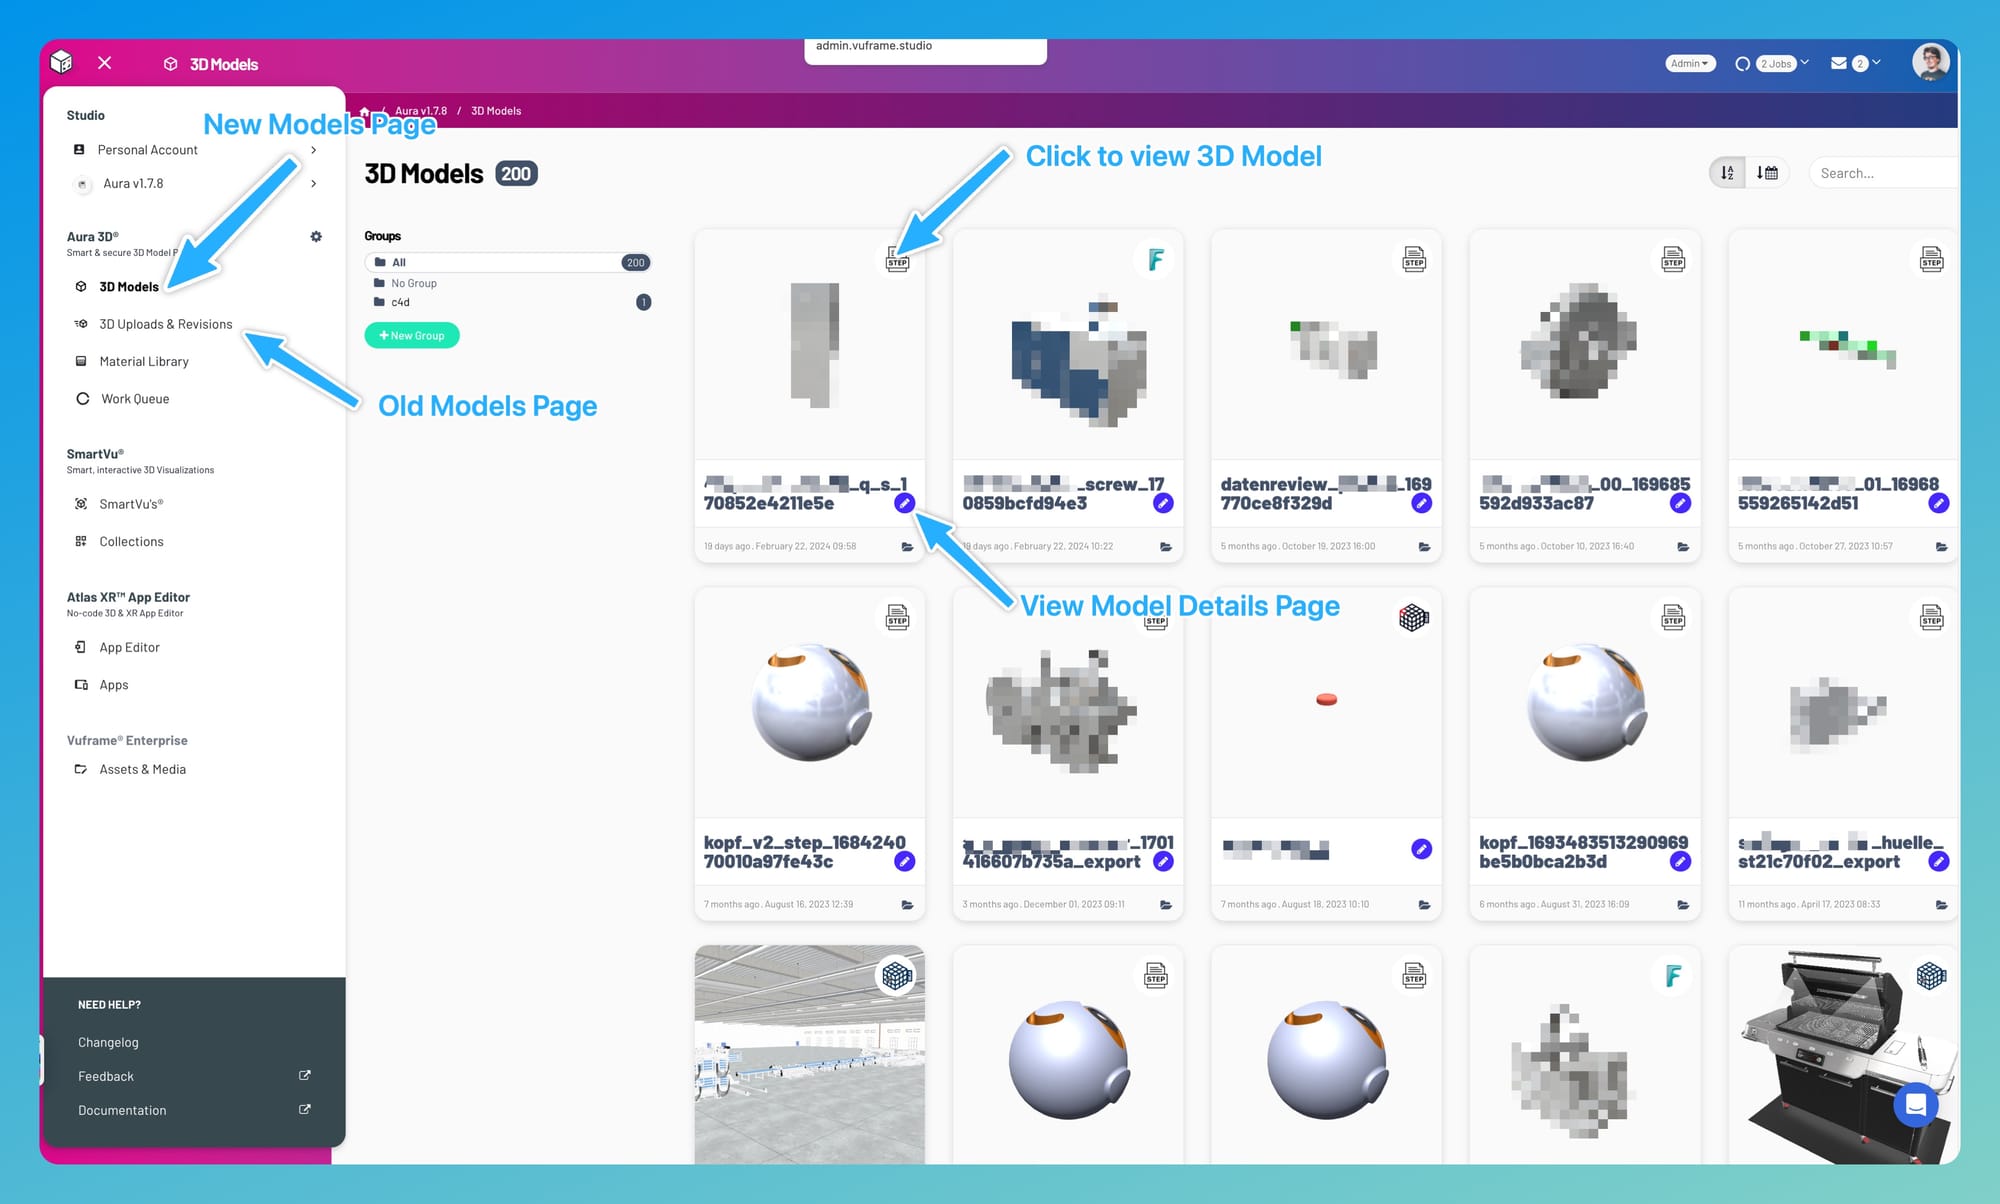Viewport: 2000px width, 1204px height.
Task: Edit the datenreview model details
Action: 1421,503
